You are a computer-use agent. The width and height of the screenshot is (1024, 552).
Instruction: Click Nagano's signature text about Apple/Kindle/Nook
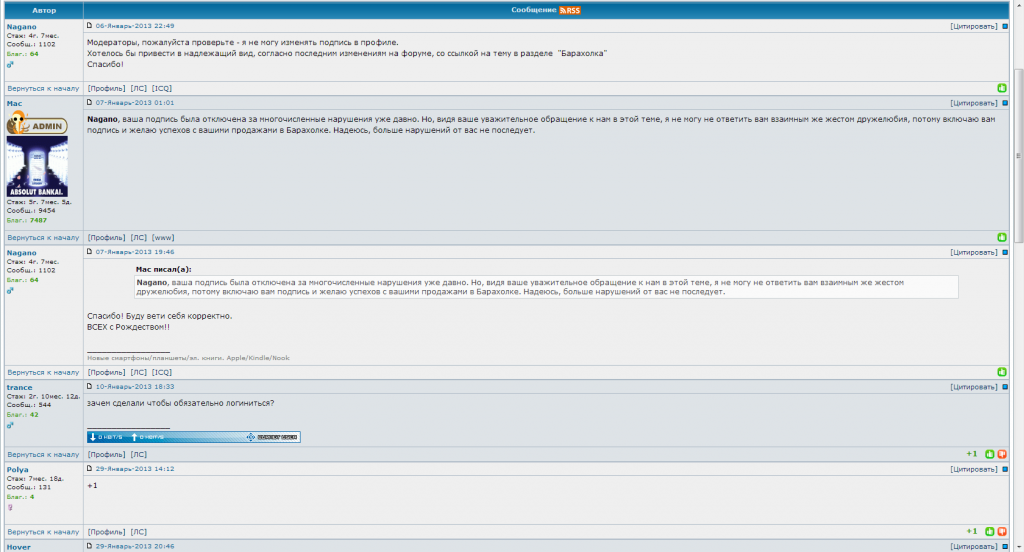188,358
